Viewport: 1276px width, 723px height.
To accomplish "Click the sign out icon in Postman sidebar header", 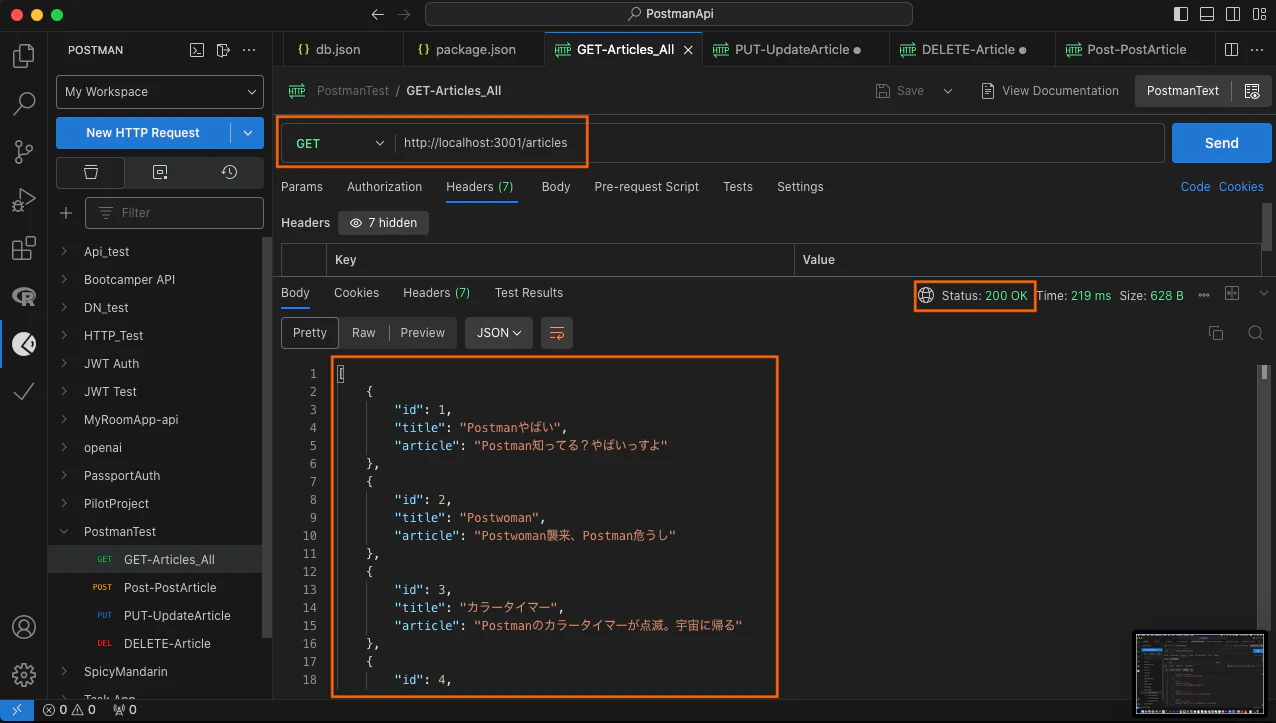I will [223, 50].
